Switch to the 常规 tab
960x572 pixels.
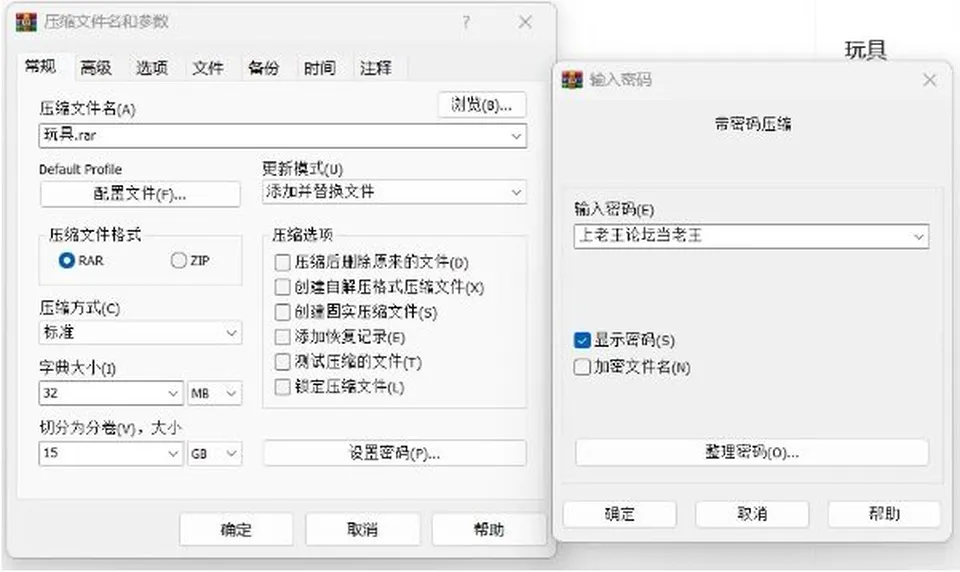pos(41,66)
